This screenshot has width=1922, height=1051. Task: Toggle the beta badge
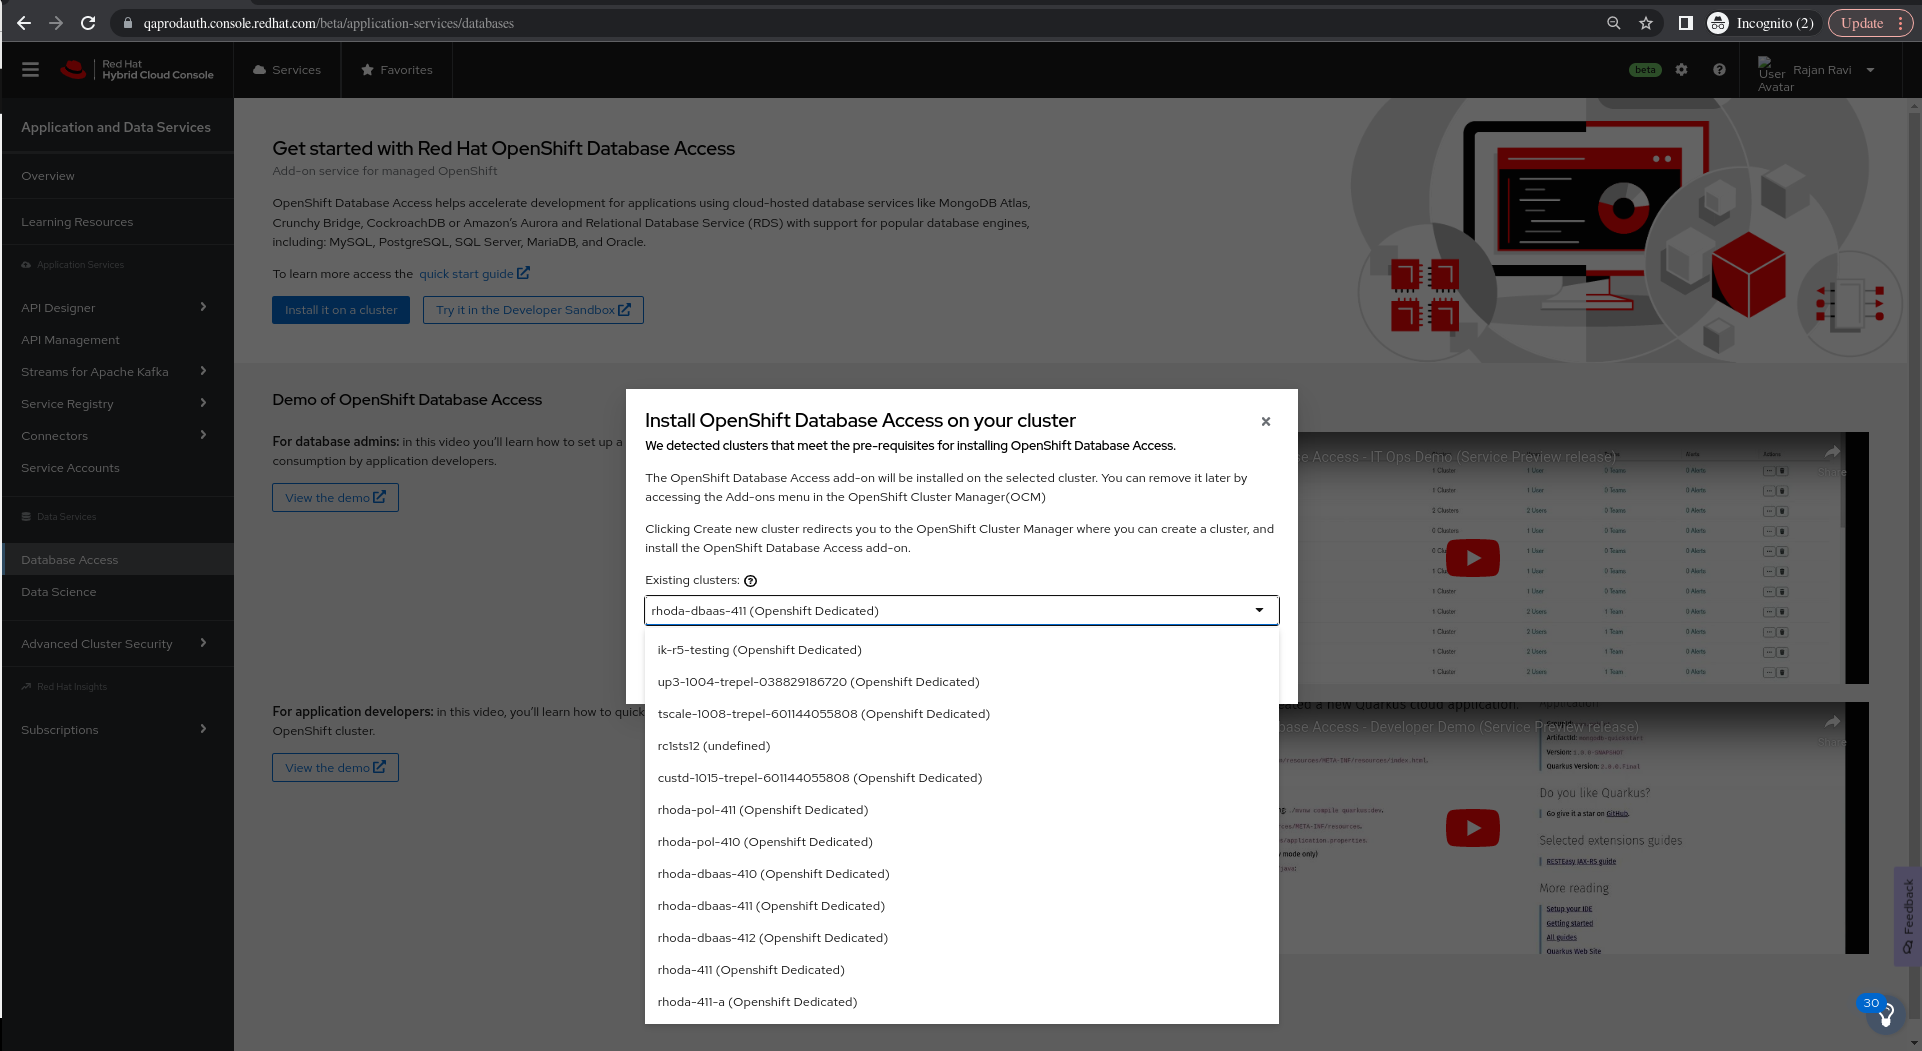[x=1645, y=70]
